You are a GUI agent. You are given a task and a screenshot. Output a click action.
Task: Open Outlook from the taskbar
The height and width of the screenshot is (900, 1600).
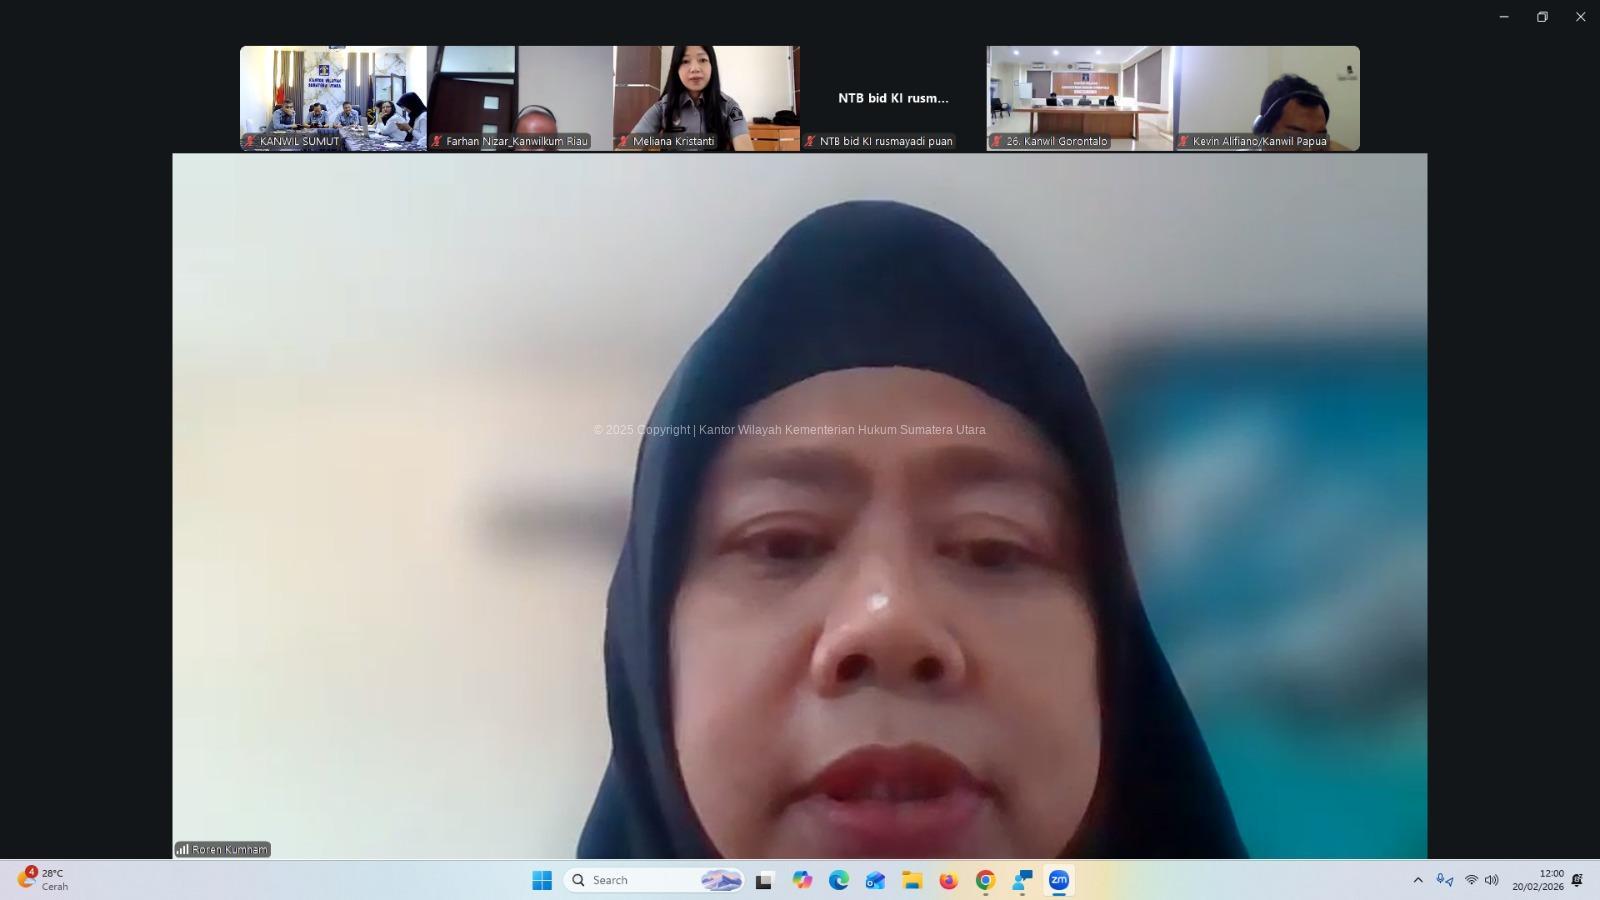pyautogui.click(x=875, y=880)
